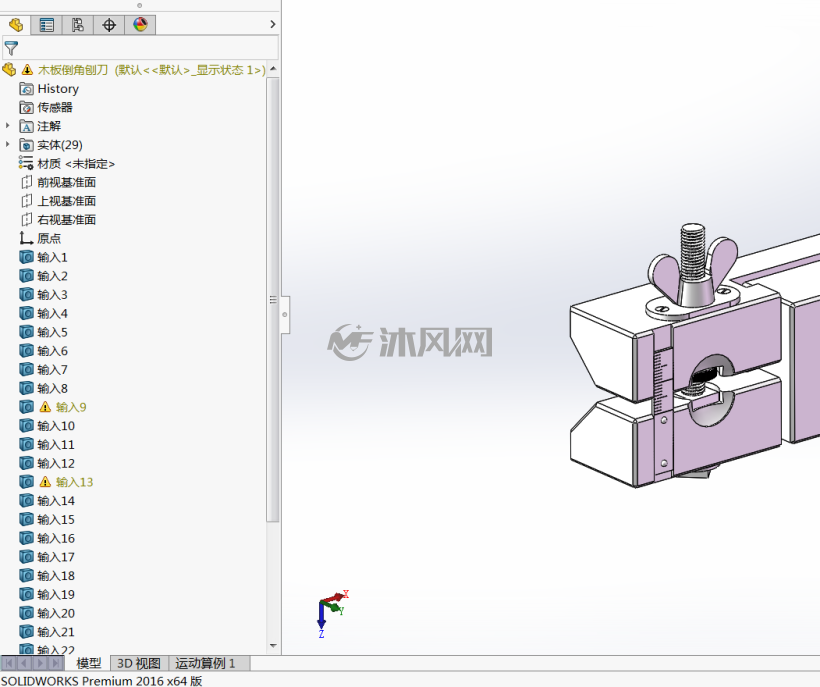Open the DimXpertManager crosshair tab
Viewport: 820px width, 687px height.
(109, 25)
